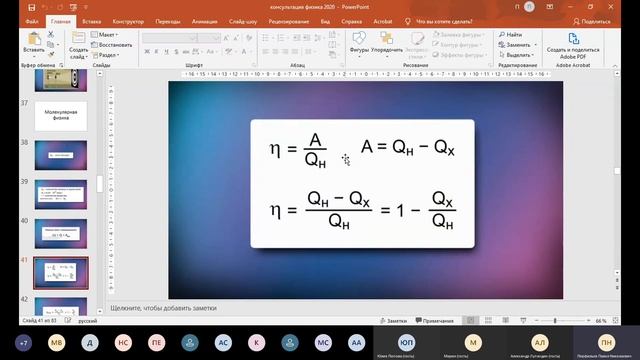Fit slide to current window icon
Screen dimensions: 640x360
[x=616, y=321]
